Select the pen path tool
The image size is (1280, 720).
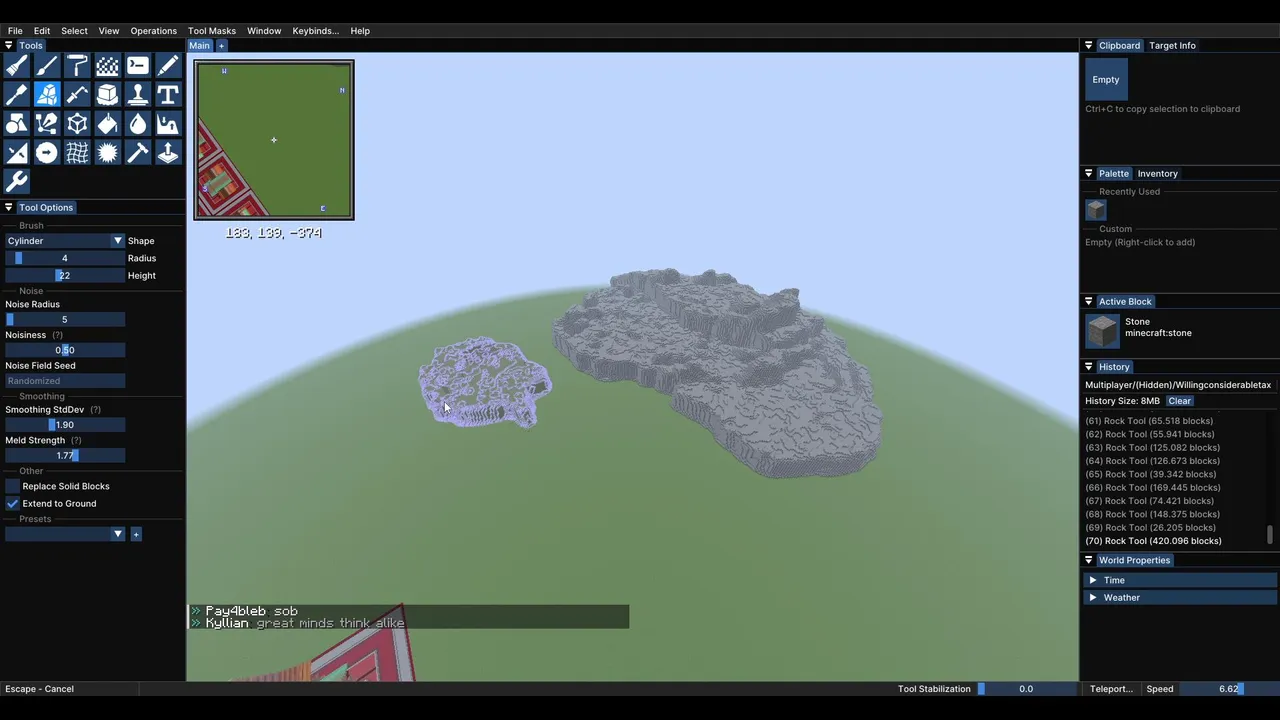coord(47,124)
